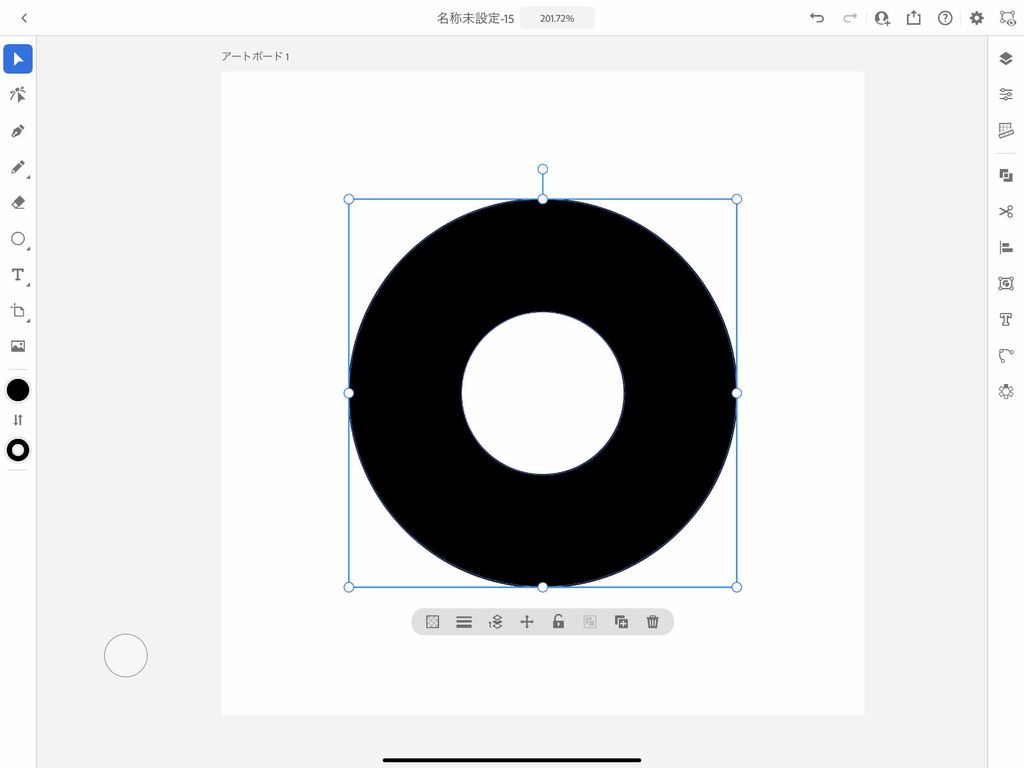The width and height of the screenshot is (1024, 768).
Task: Open the document title 名称未設定-15
Action: (475, 18)
